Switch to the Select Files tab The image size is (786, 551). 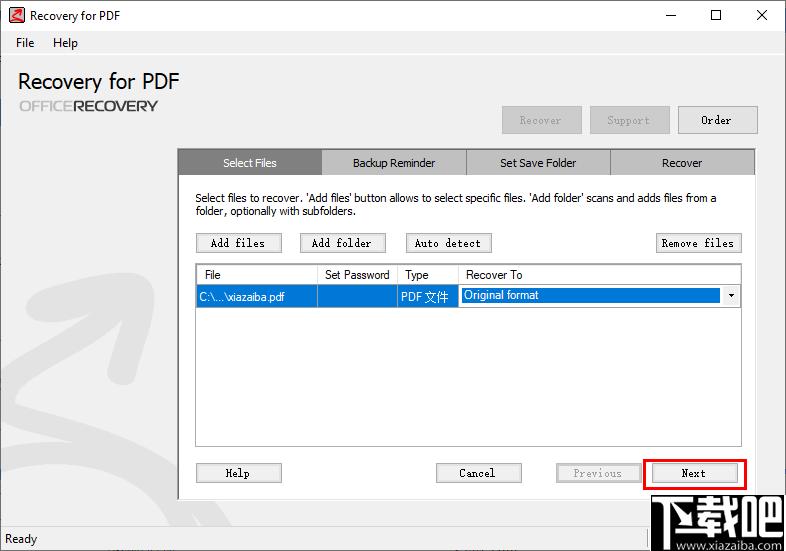coord(250,162)
